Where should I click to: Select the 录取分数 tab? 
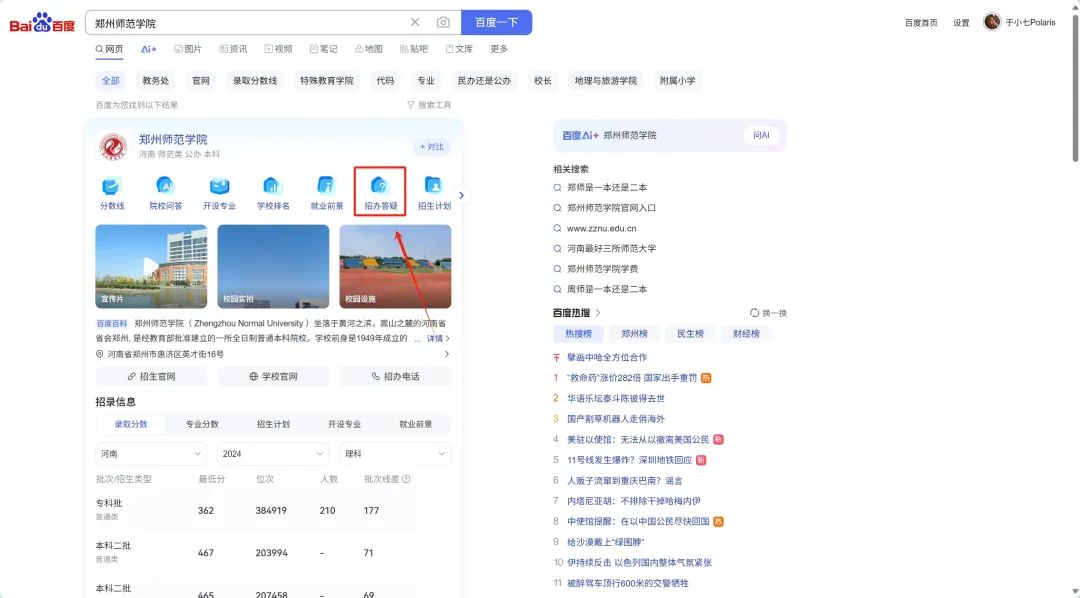click(x=131, y=424)
